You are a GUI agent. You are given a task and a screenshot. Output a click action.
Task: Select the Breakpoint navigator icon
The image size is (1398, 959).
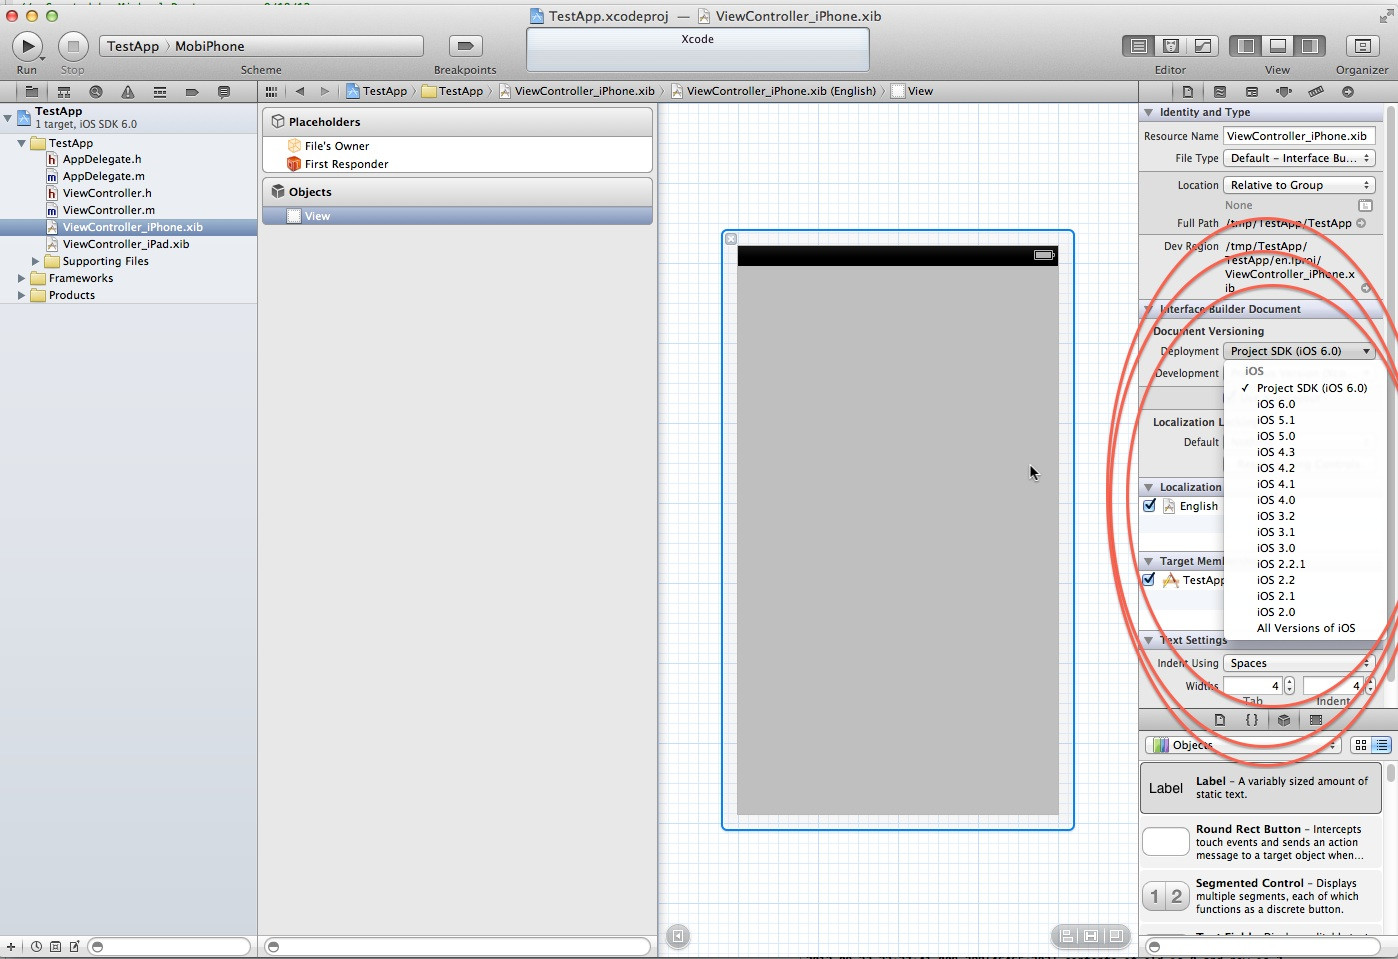pyautogui.click(x=192, y=91)
